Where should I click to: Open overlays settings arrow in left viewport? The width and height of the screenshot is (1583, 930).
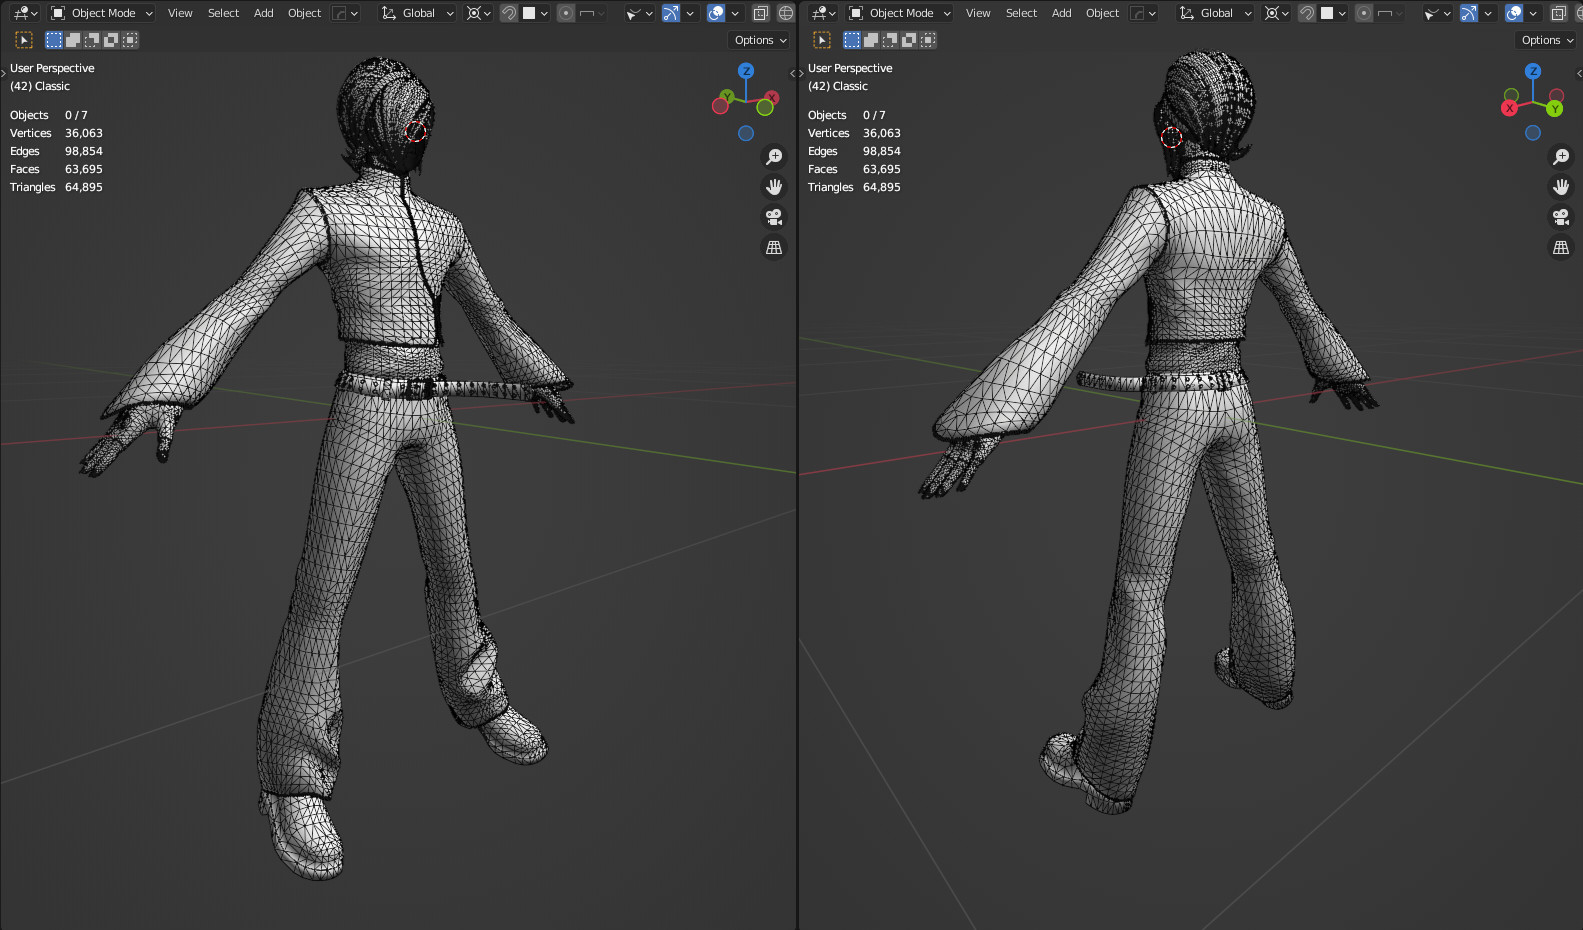click(735, 13)
